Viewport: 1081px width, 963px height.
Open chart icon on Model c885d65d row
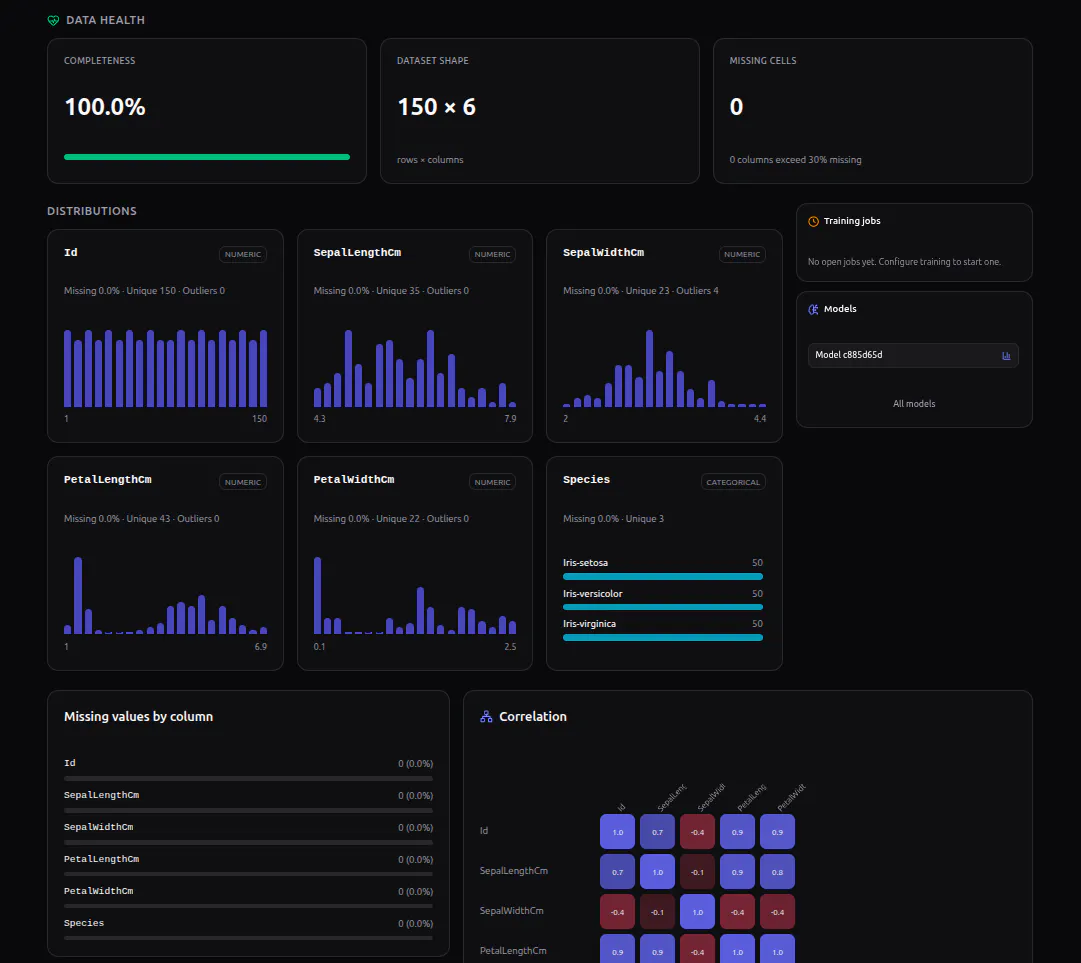pos(1006,356)
